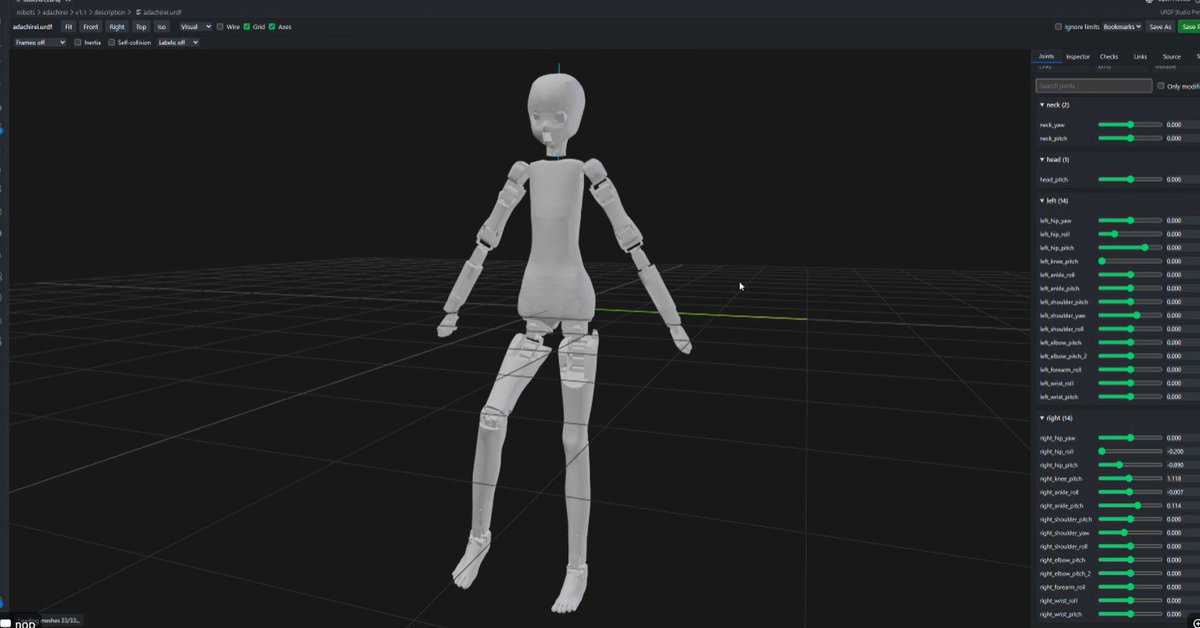Click the Save As button

(1160, 27)
